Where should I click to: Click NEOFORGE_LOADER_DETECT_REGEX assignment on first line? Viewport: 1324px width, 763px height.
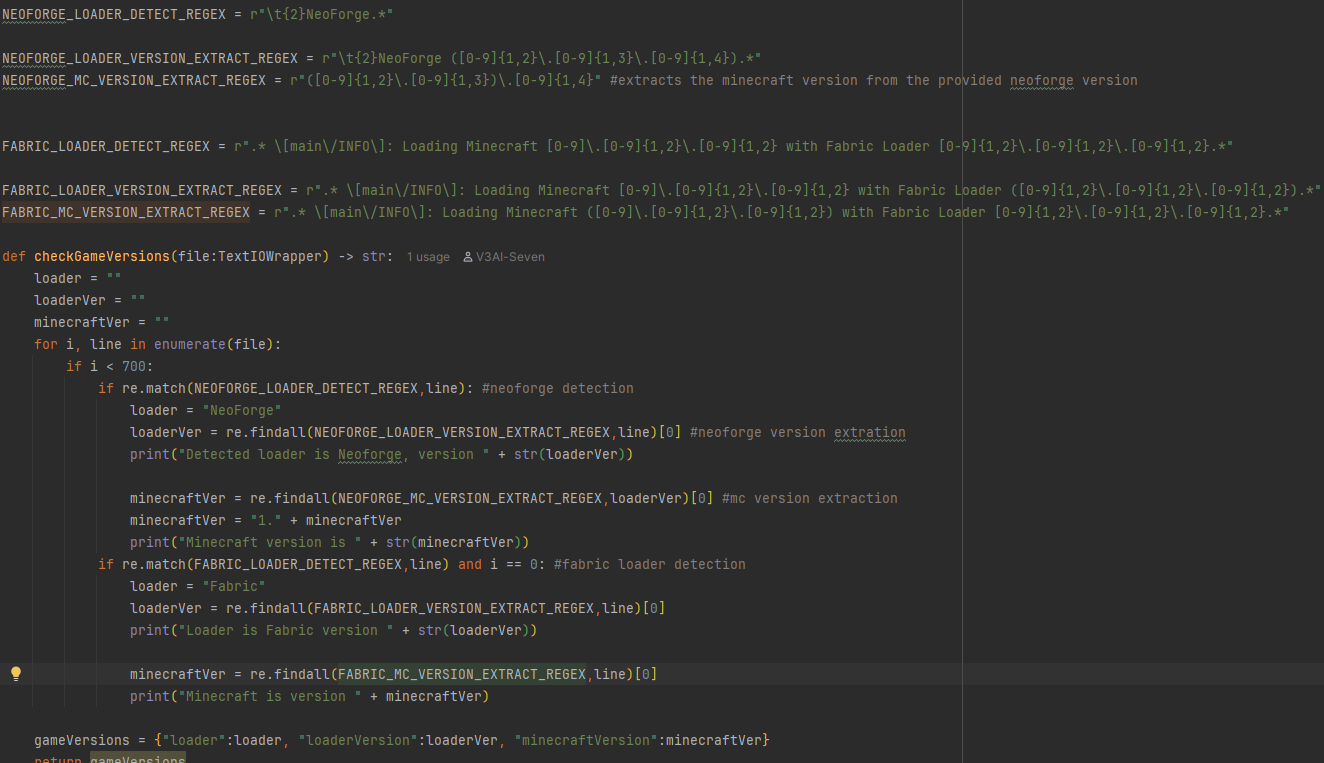(113, 14)
